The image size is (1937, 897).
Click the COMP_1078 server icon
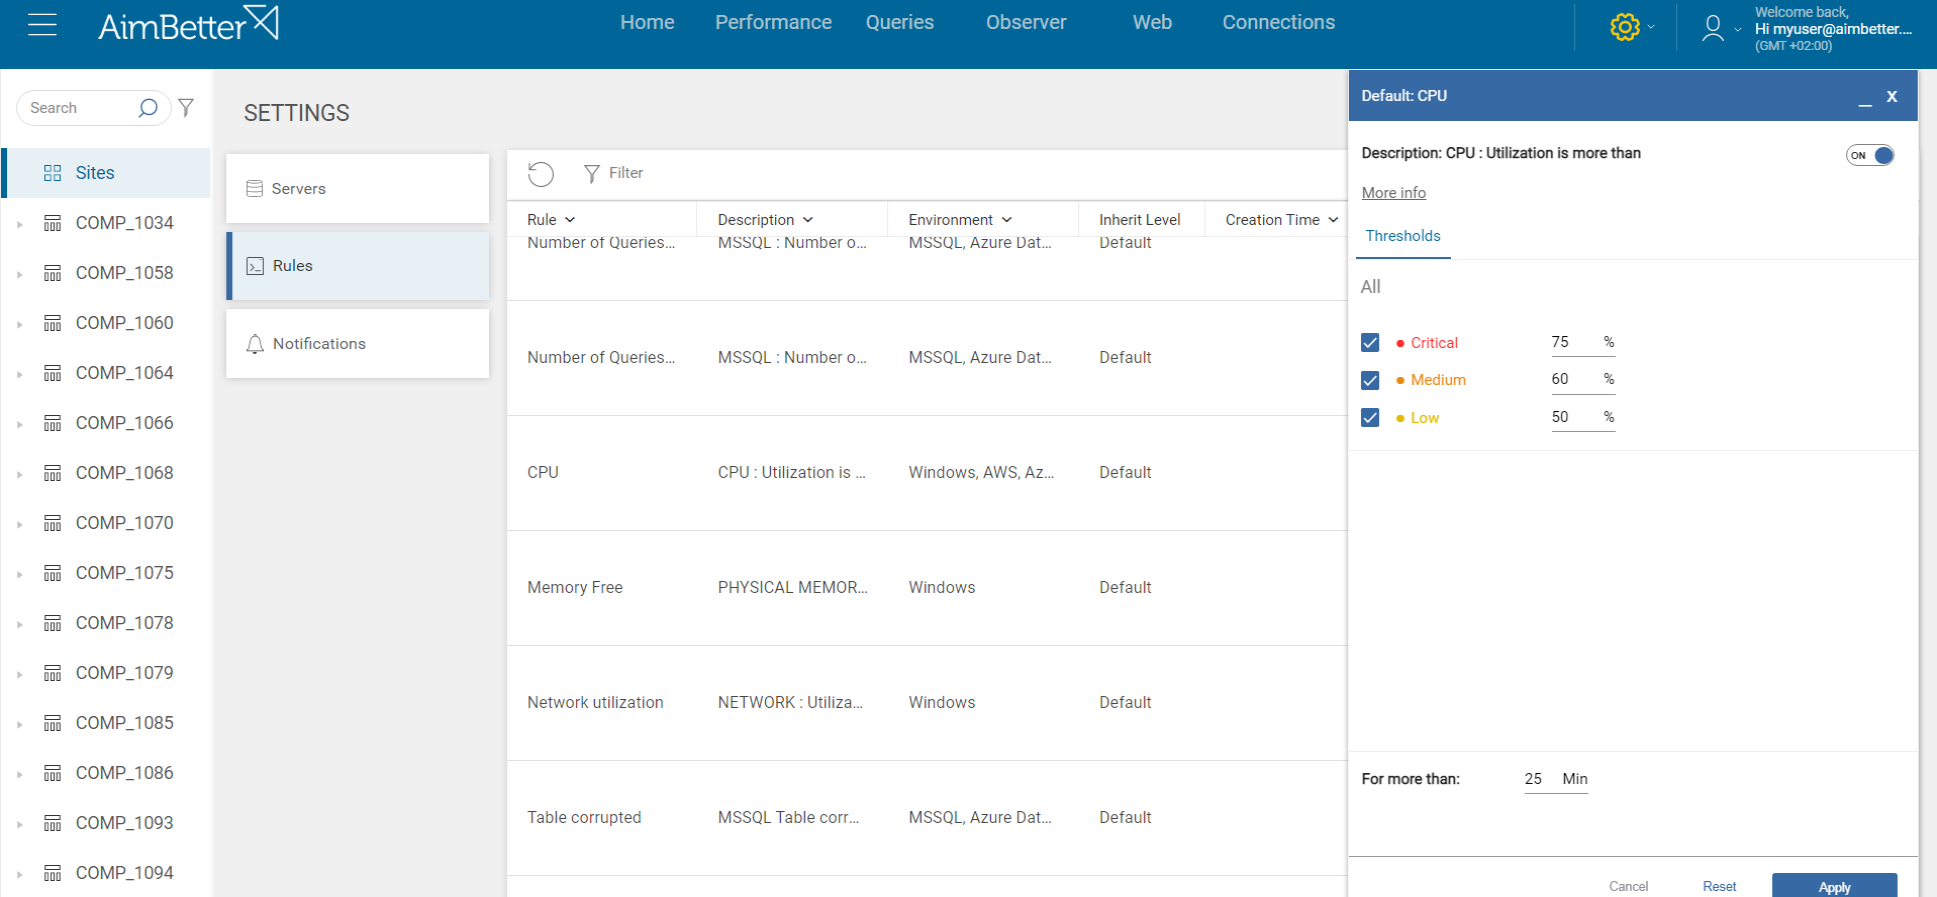coord(53,623)
